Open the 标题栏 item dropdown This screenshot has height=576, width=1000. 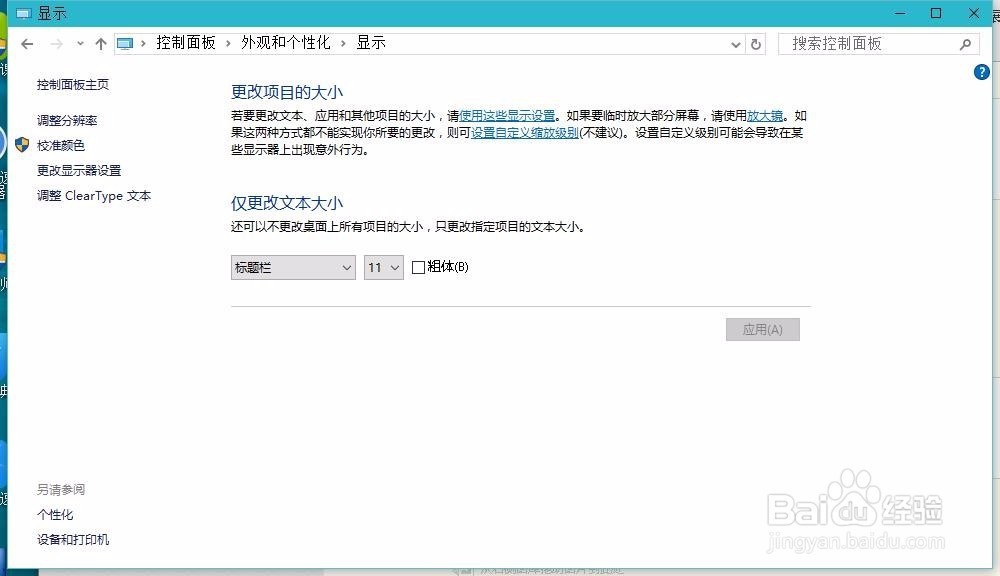pyautogui.click(x=293, y=267)
